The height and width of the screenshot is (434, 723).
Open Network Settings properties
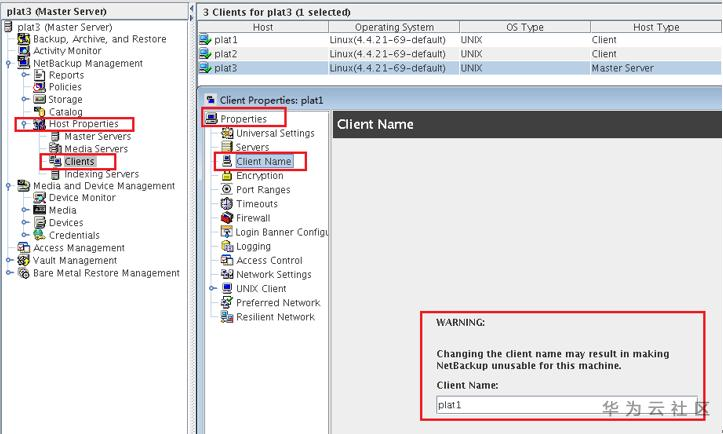273,274
